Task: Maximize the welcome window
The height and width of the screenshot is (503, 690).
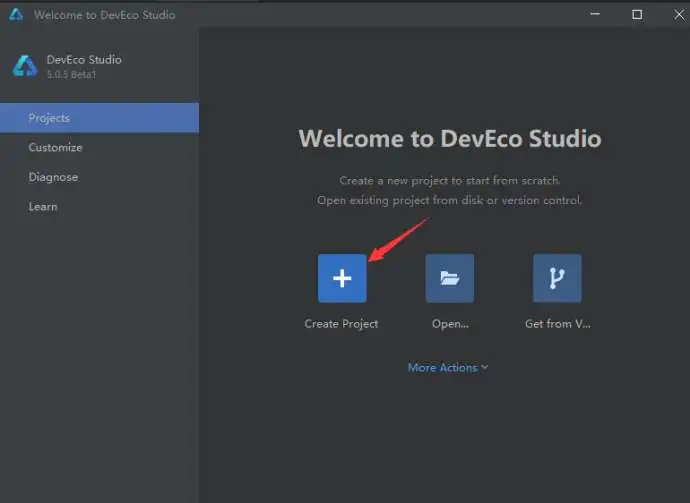Action: (637, 15)
